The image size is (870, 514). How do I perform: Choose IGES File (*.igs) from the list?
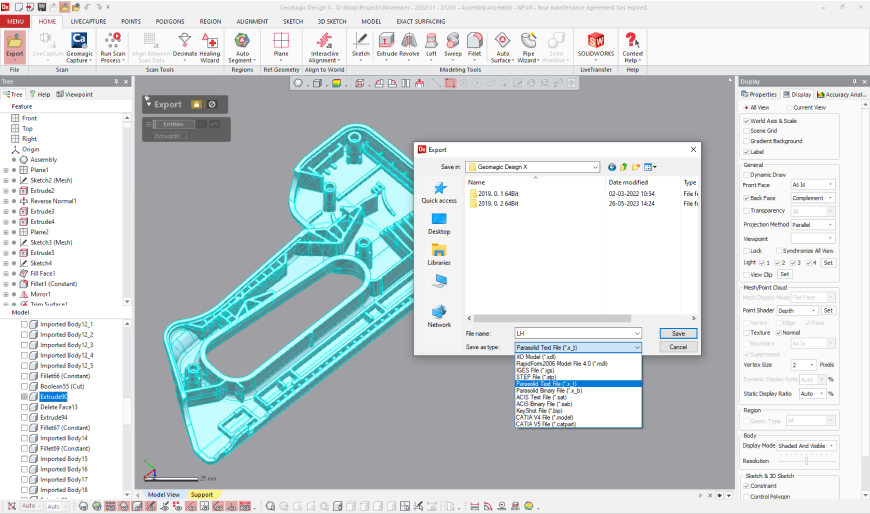pos(578,370)
